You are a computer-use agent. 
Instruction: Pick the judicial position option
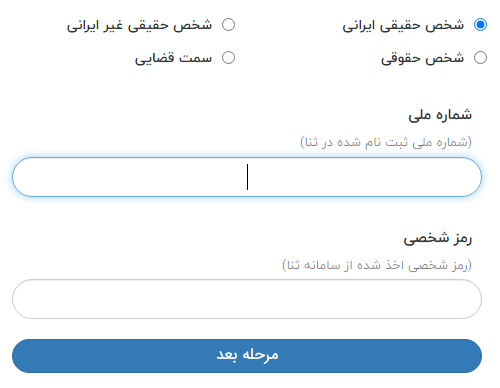pyautogui.click(x=228, y=58)
